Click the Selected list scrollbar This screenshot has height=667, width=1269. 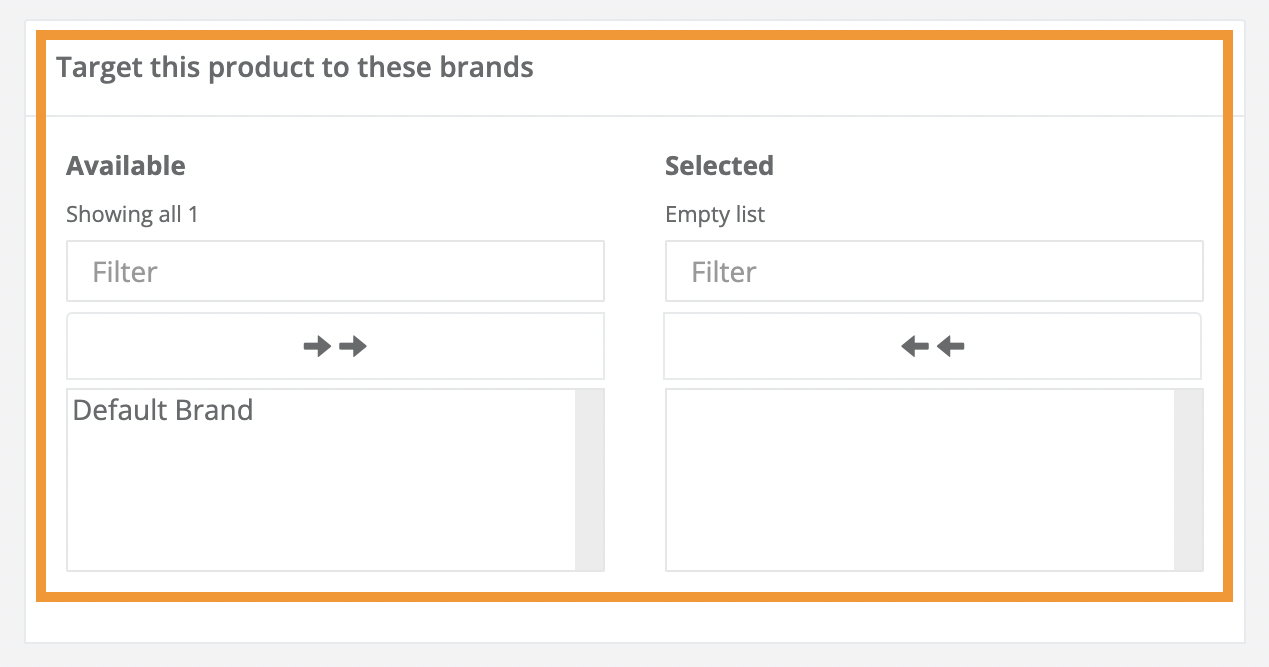tap(1189, 480)
